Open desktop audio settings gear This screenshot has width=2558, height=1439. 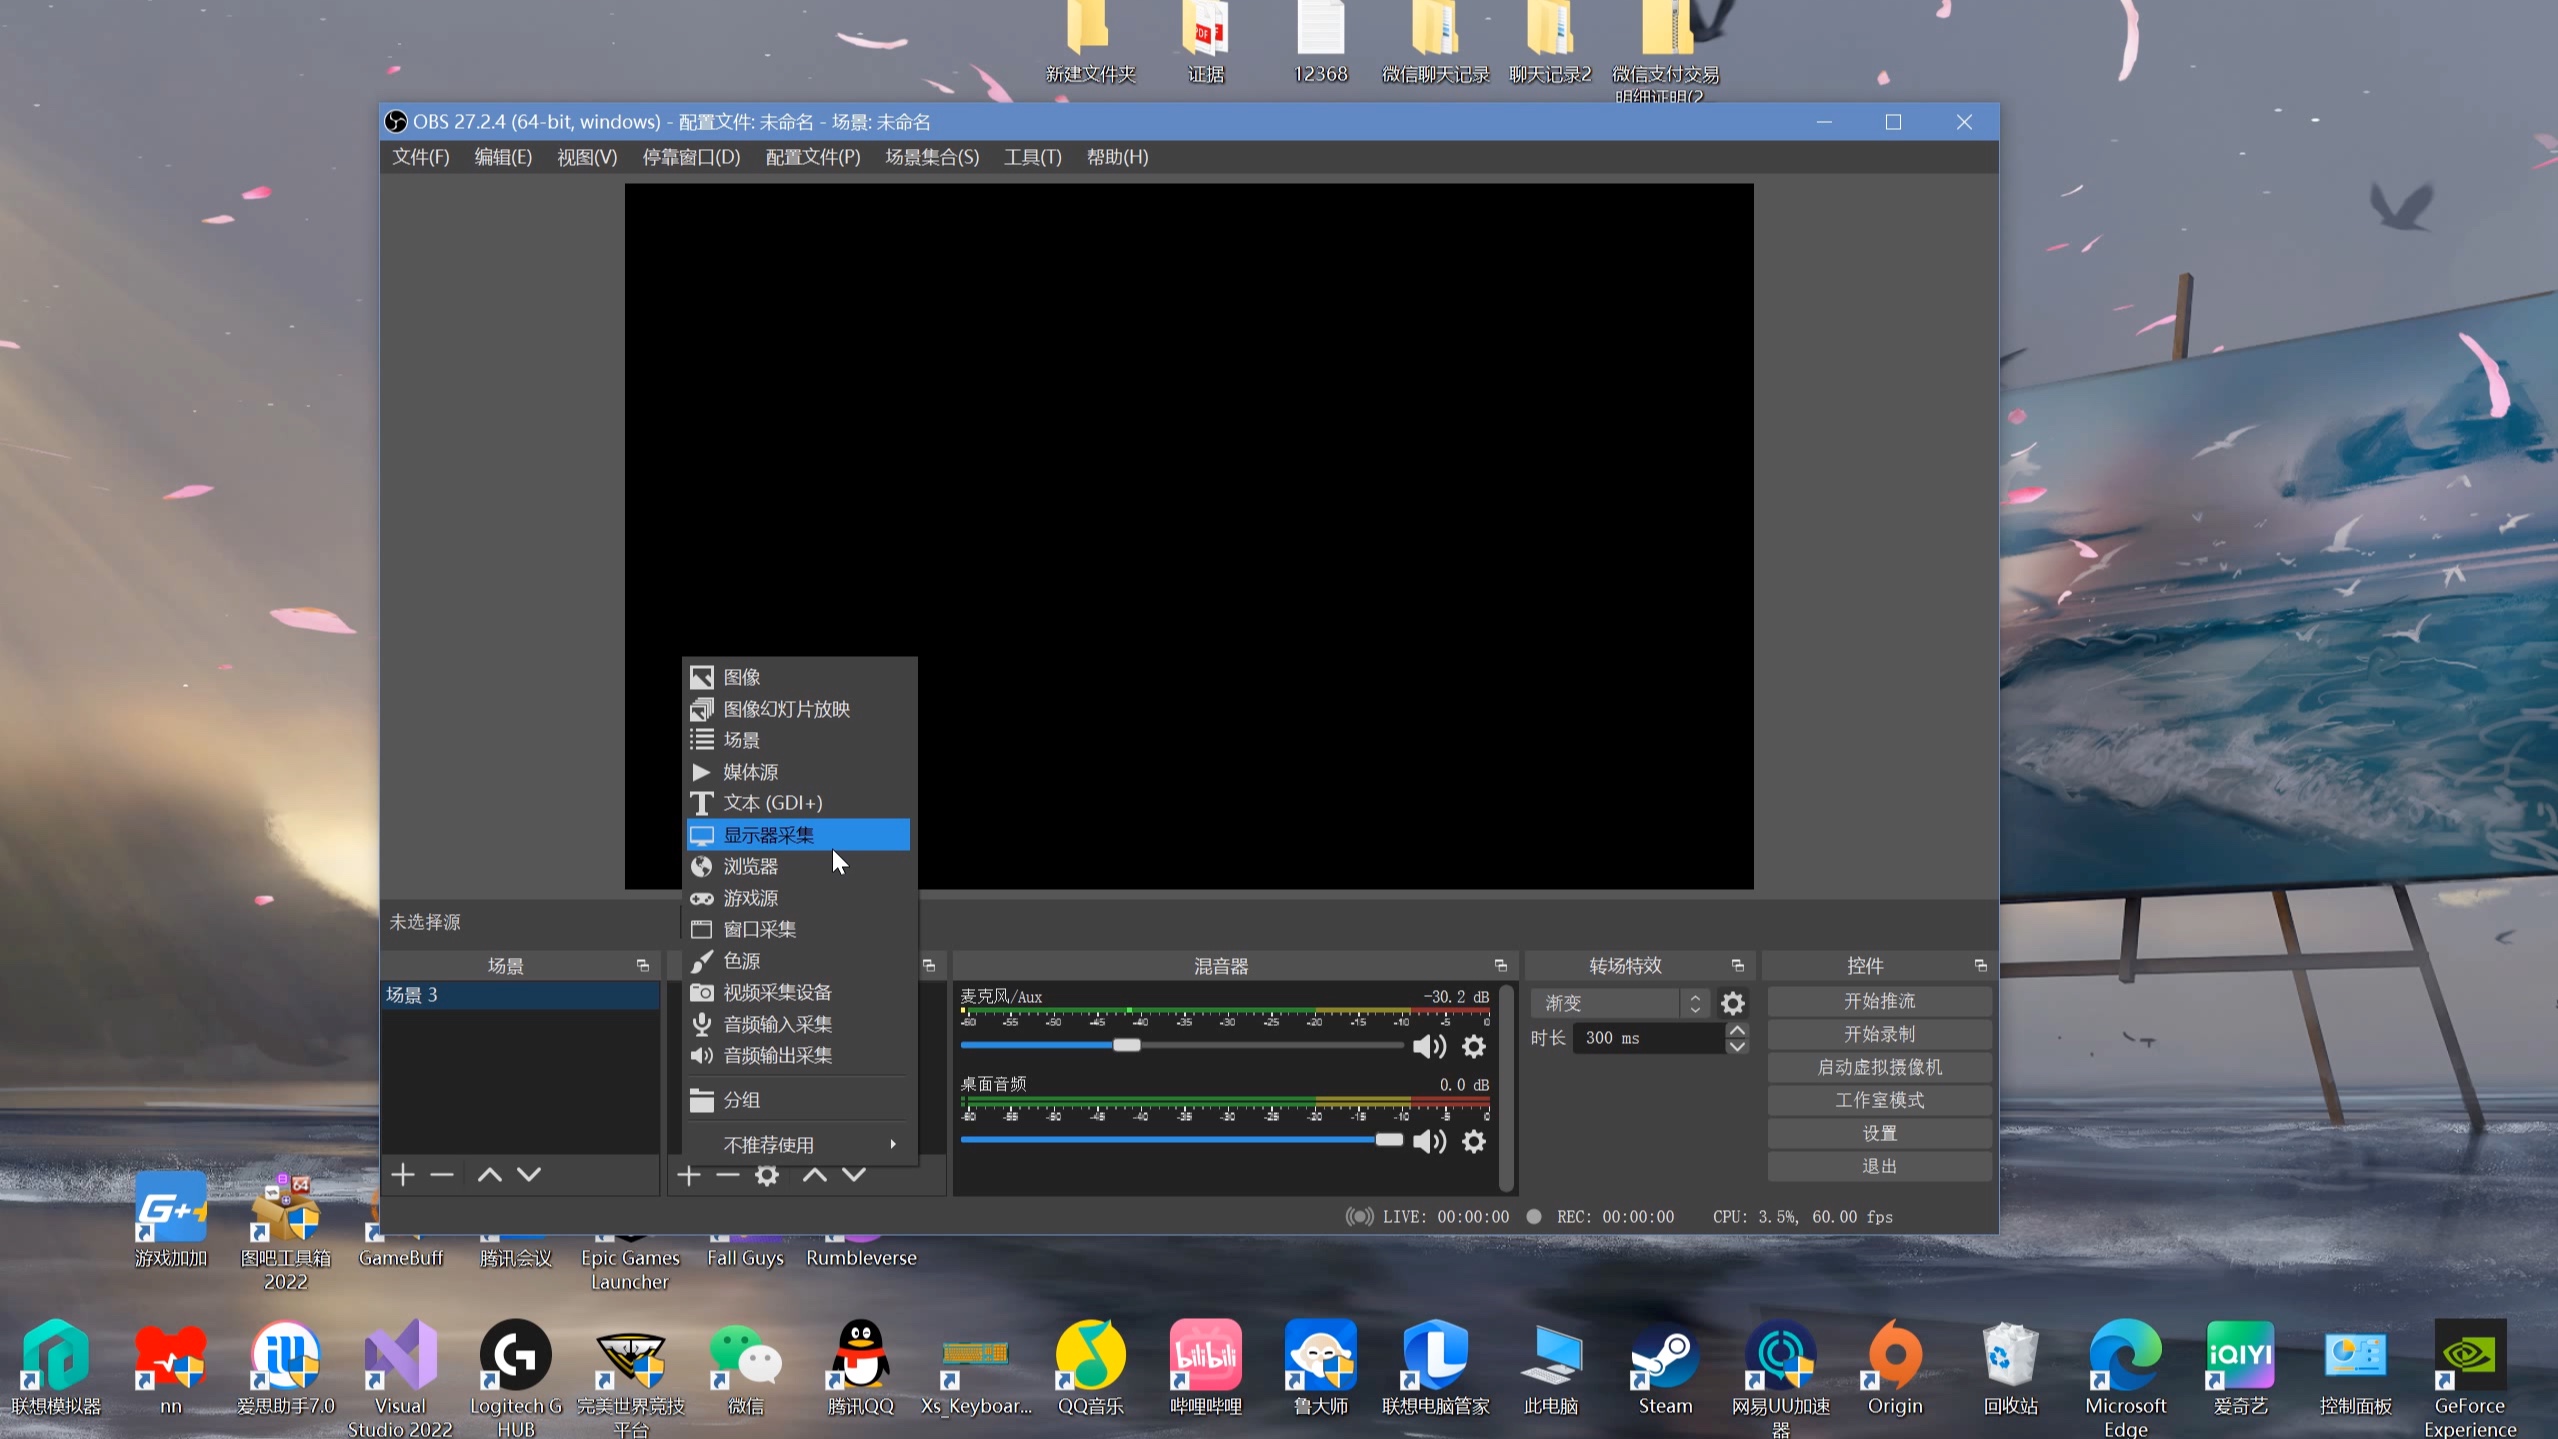(1473, 1141)
